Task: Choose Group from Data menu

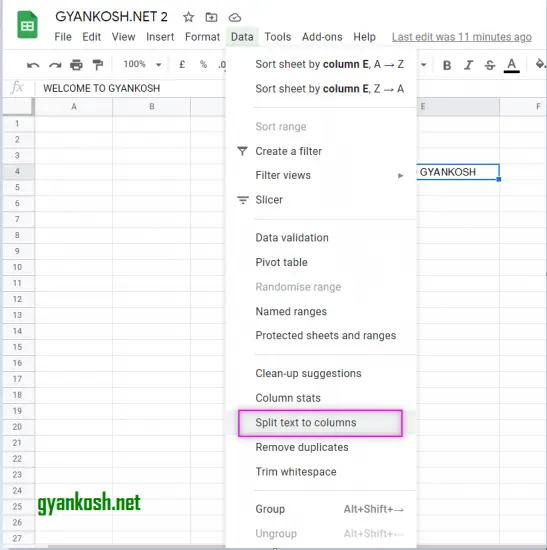Action: (321, 509)
